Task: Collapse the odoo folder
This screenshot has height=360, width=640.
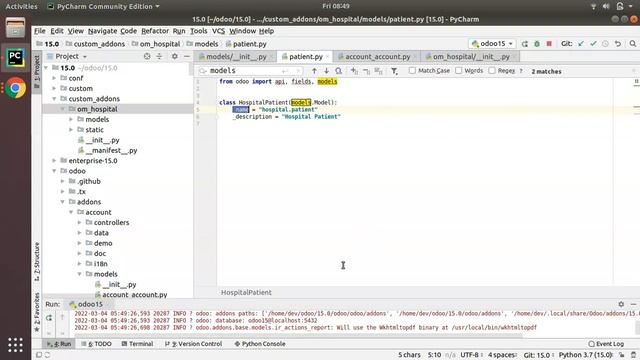Action: 54,171
